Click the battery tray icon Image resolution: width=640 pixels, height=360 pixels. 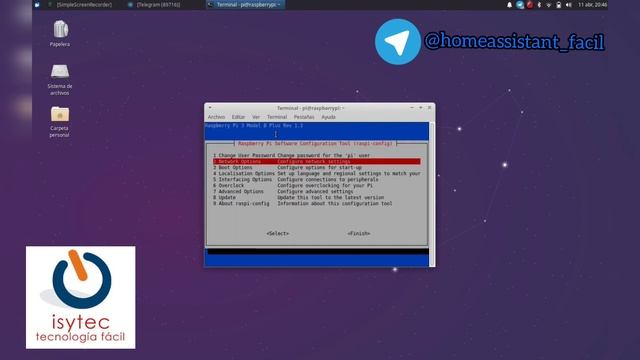click(x=558, y=5)
